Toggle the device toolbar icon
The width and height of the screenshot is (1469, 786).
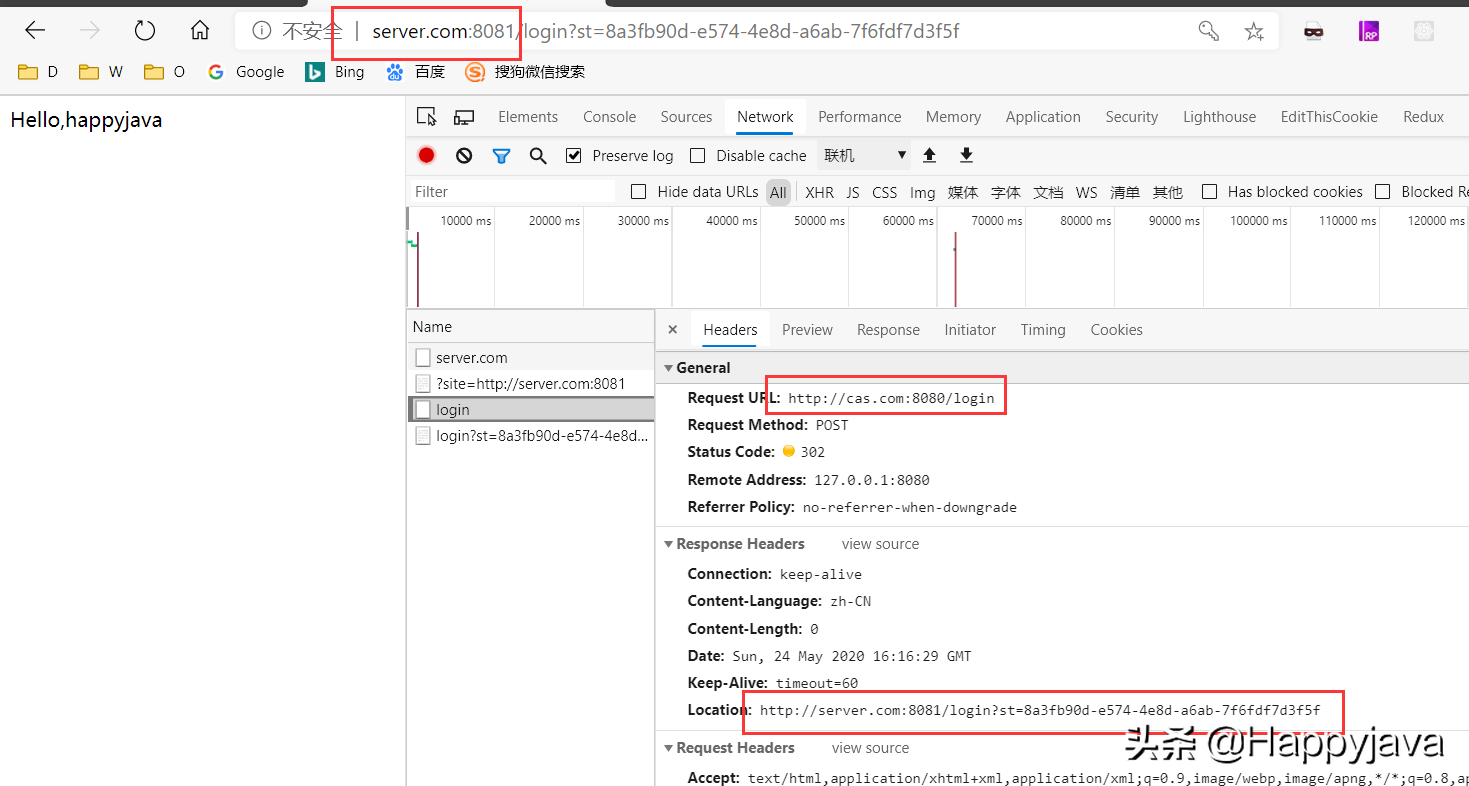click(x=464, y=117)
